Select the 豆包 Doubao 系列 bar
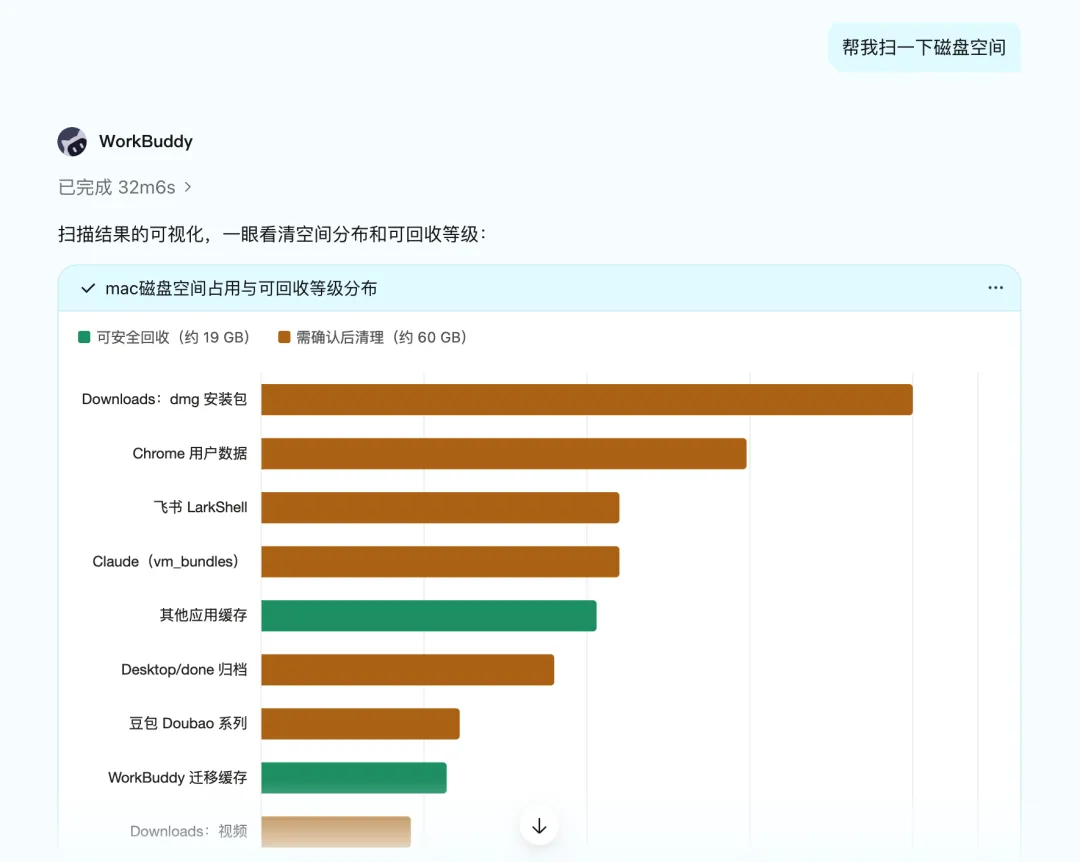Screen dimensions: 1080x862 [360, 724]
